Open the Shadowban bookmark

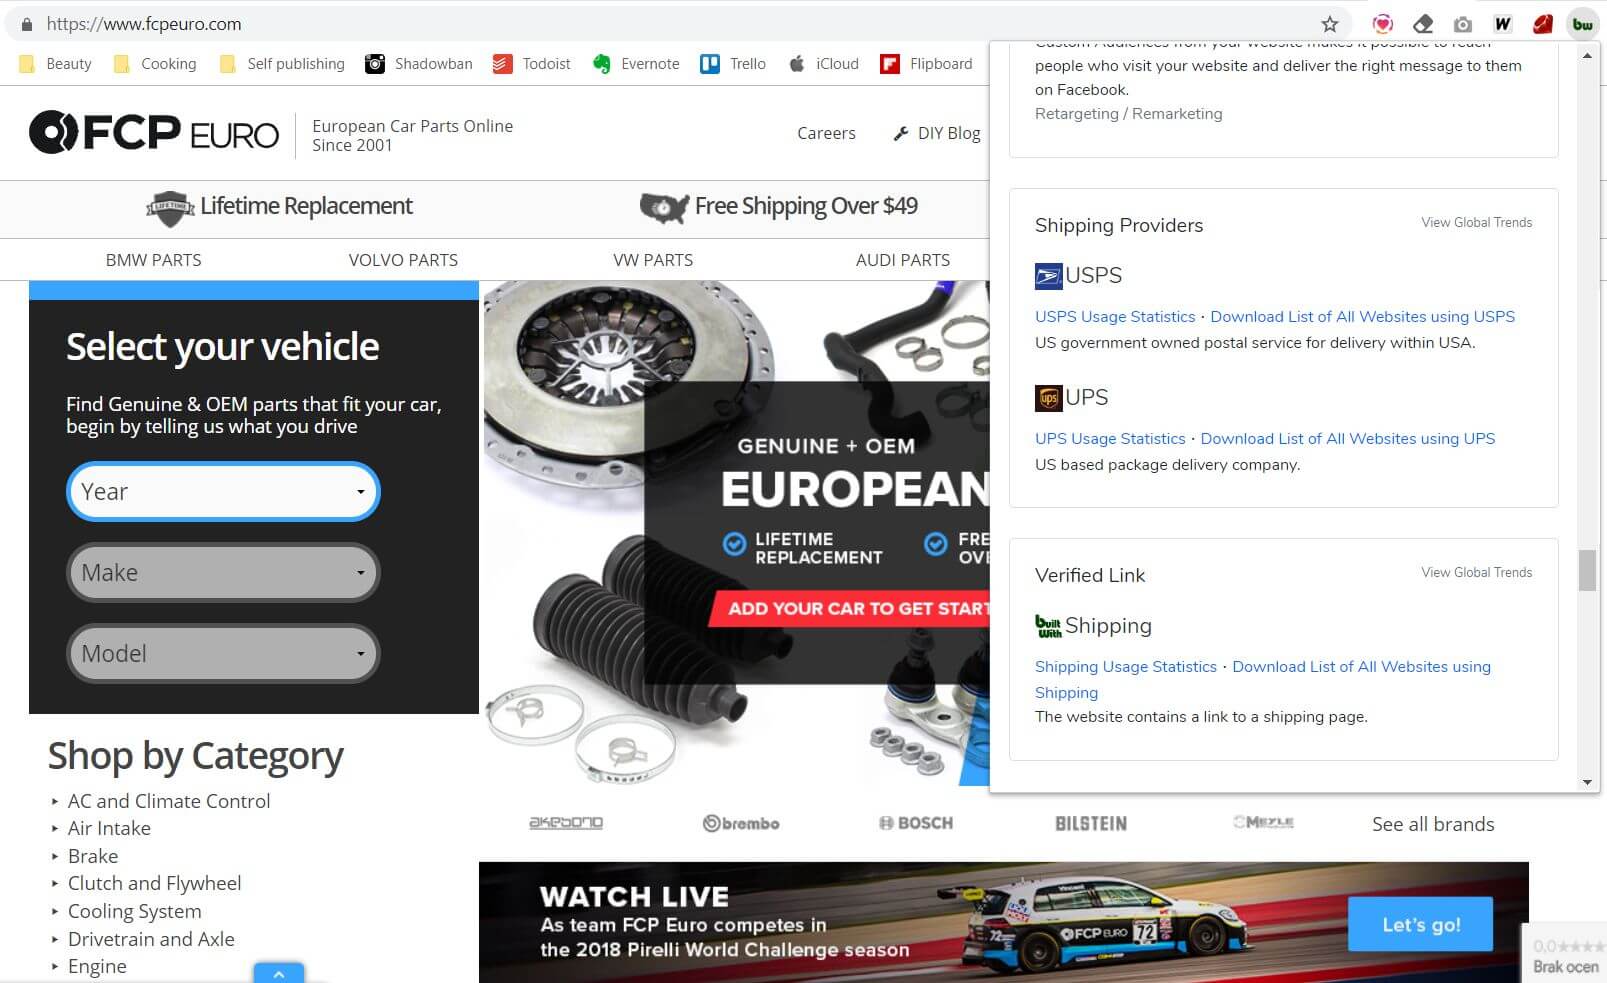click(419, 64)
